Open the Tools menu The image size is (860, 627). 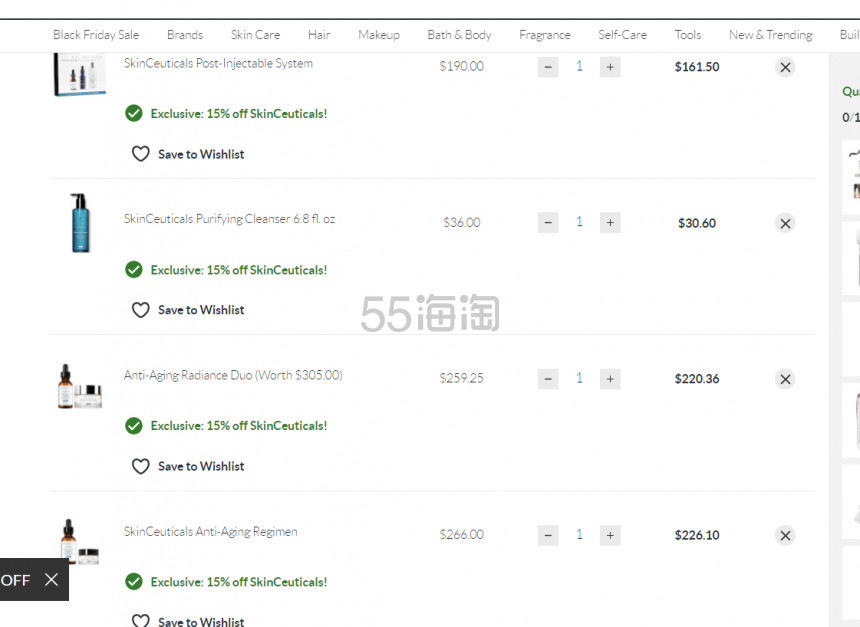pyautogui.click(x=688, y=35)
